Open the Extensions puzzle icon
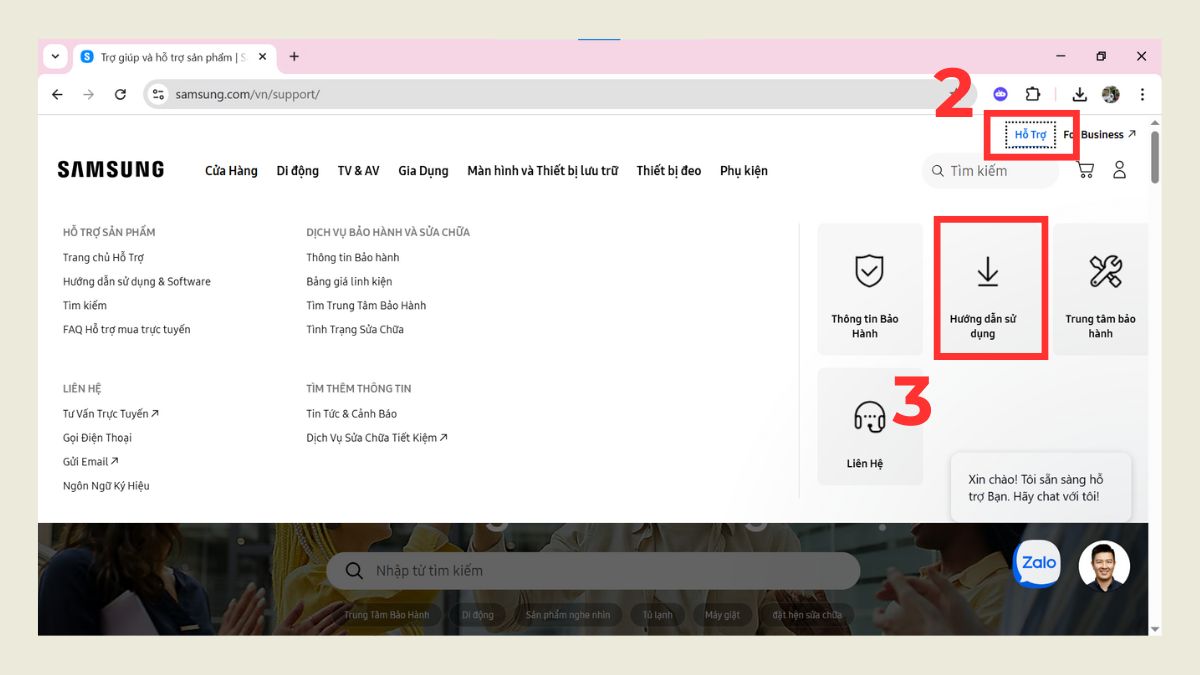Screen dimensions: 1200x675 1033,94
